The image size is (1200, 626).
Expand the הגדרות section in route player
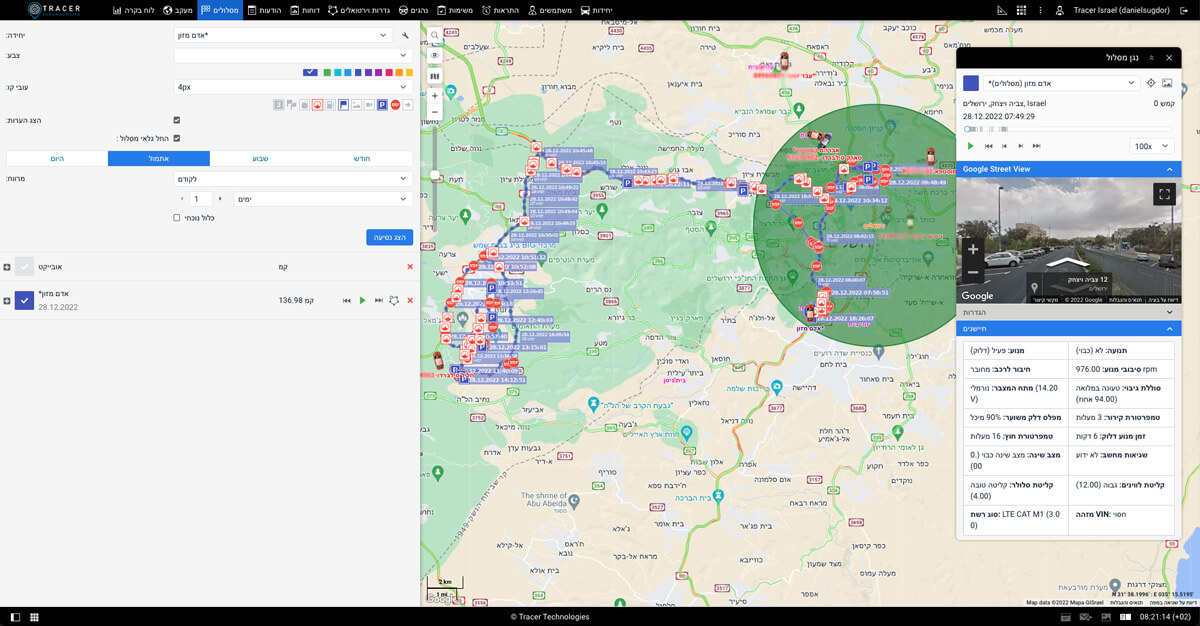click(x=1069, y=312)
